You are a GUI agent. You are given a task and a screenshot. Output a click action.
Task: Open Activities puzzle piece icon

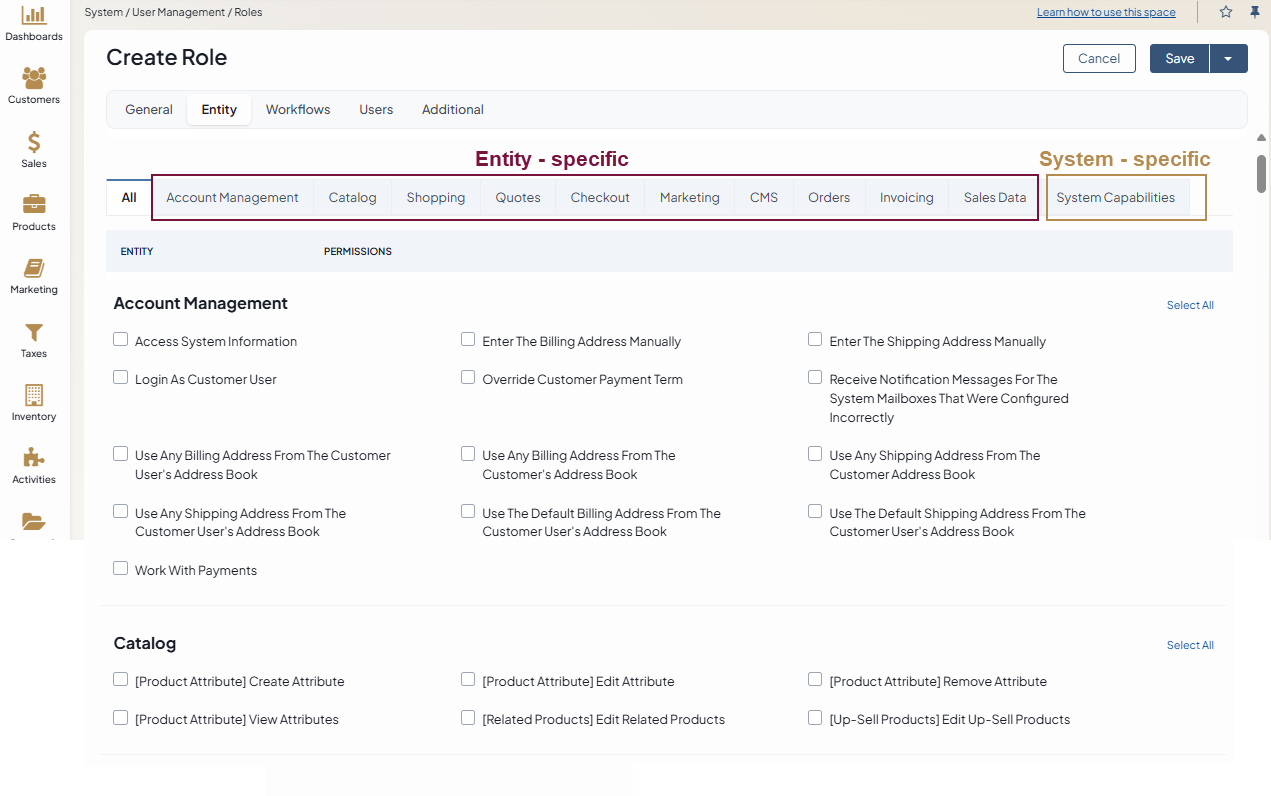(x=34, y=458)
